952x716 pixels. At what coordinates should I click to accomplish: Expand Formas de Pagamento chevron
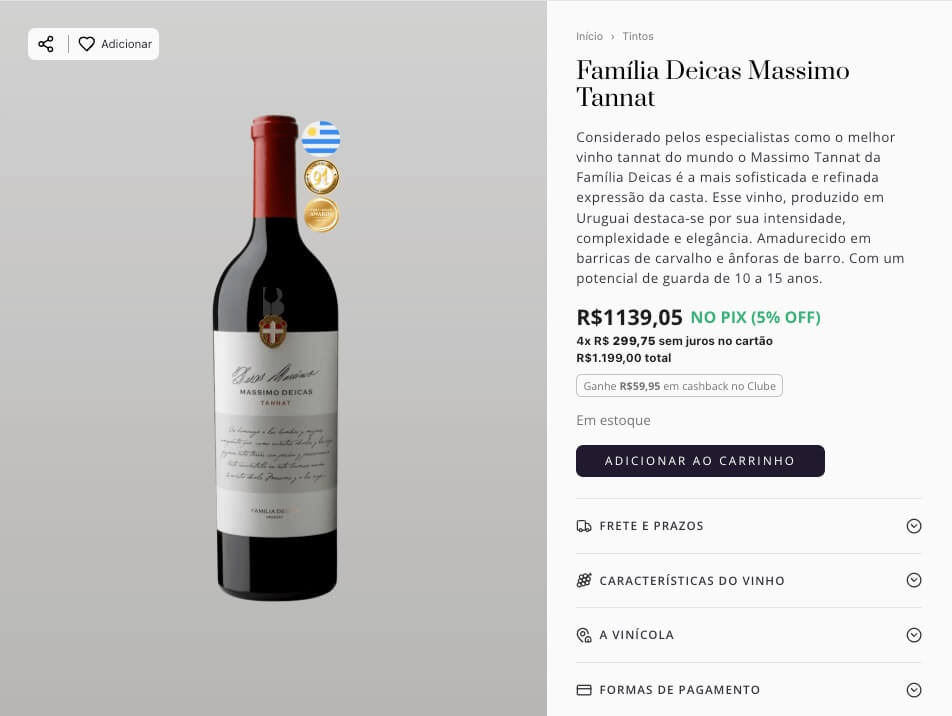pyautogui.click(x=913, y=690)
